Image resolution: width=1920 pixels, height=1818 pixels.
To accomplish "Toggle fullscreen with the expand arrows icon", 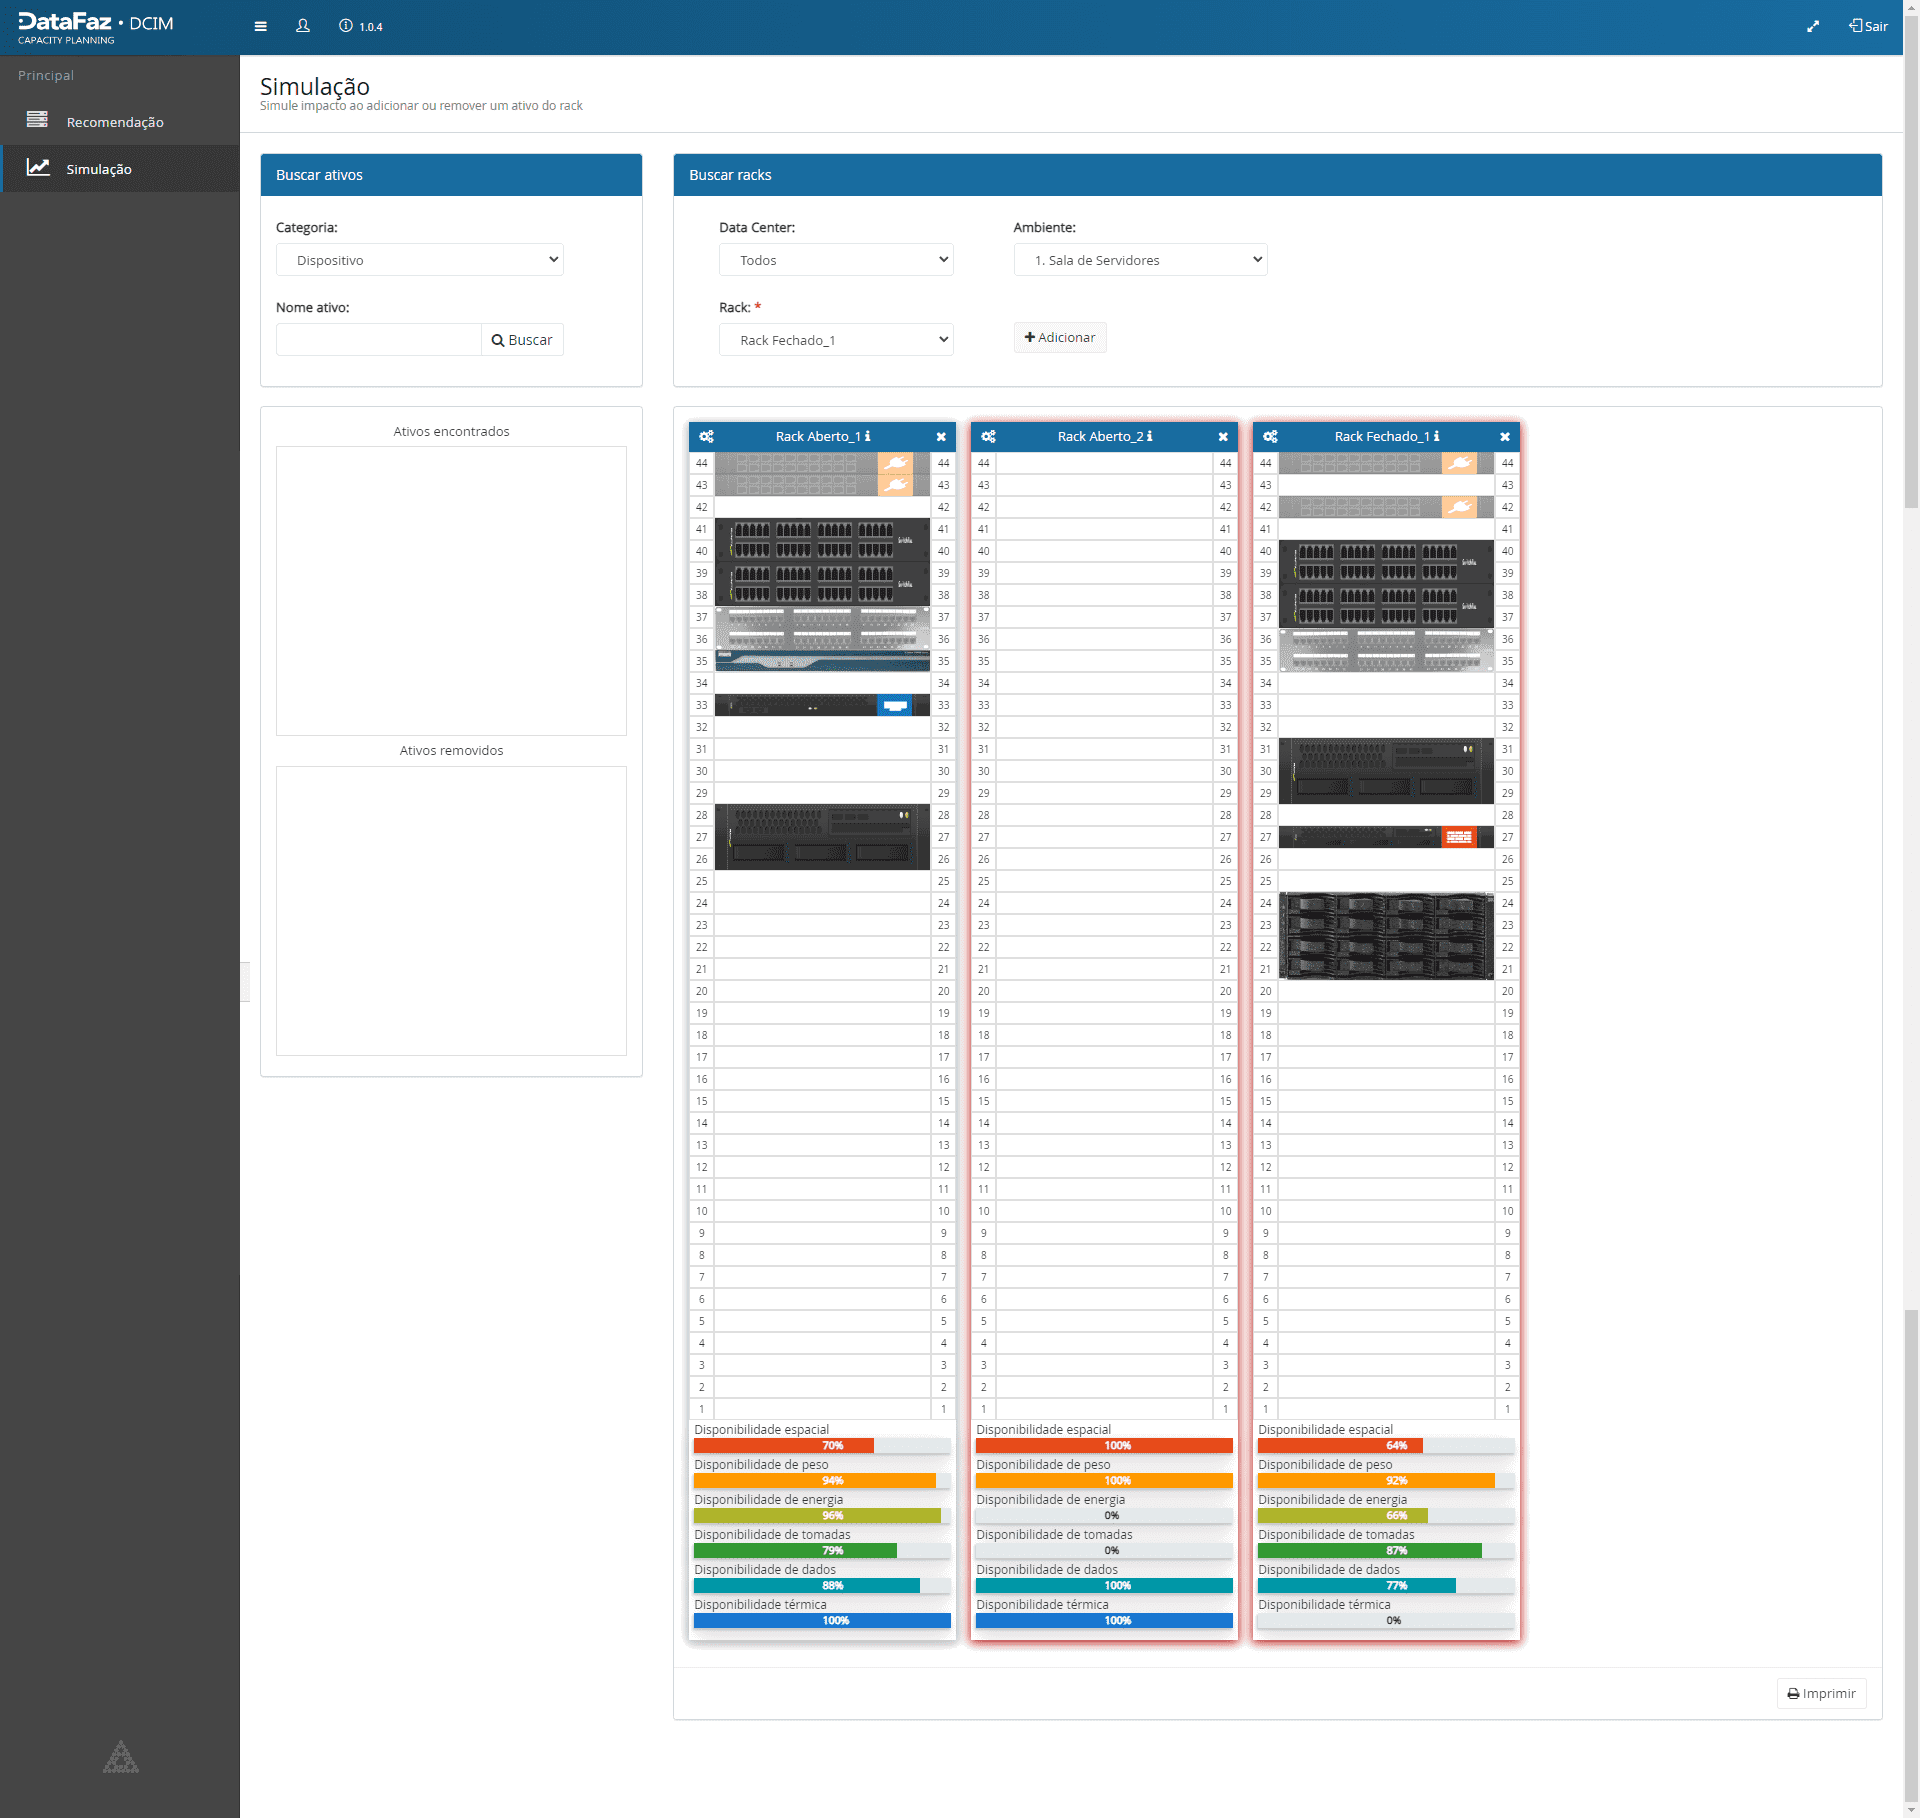I will (x=1812, y=27).
